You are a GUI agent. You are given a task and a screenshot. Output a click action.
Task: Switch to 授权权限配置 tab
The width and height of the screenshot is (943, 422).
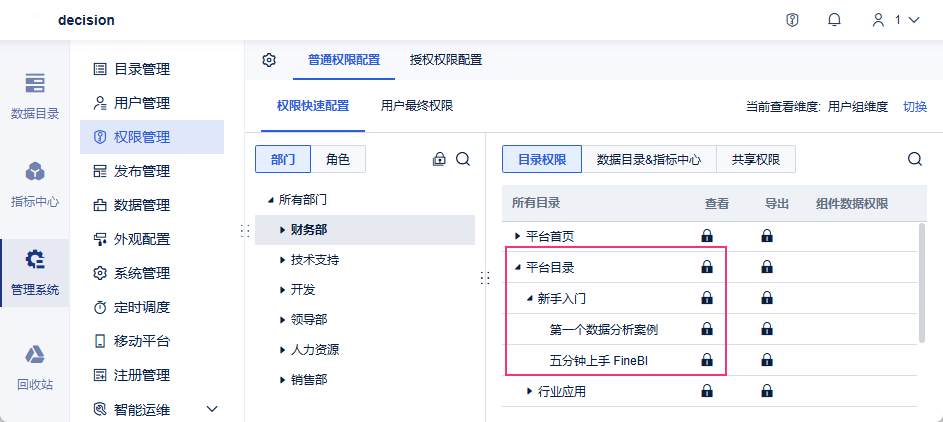coord(446,60)
